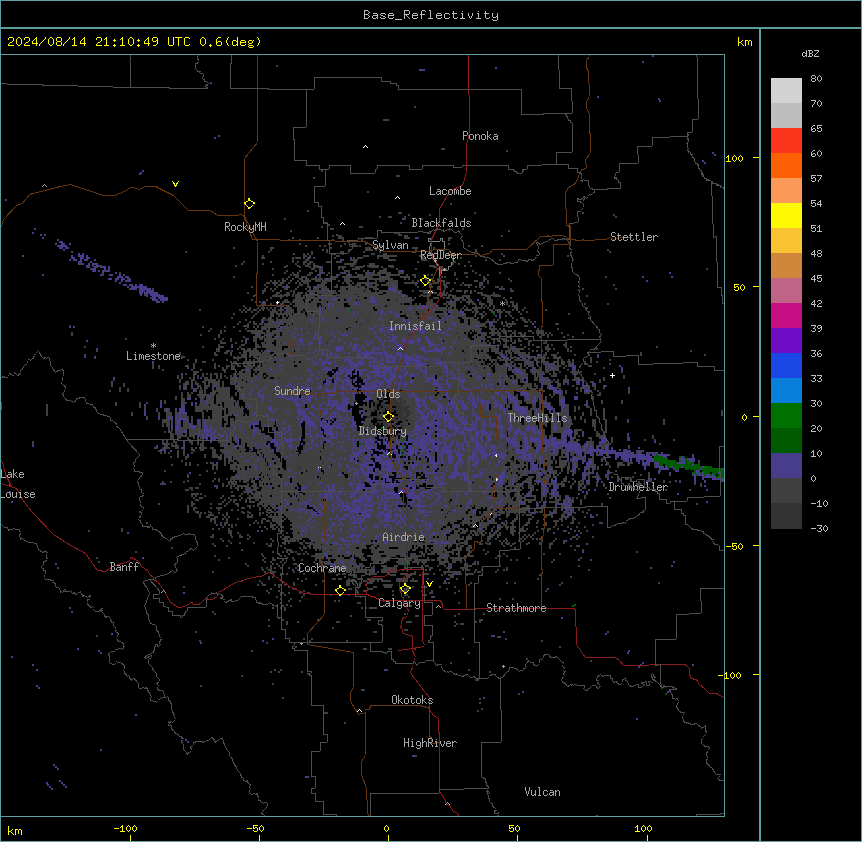
Task: Click the Drumheller city label
Action: tap(638, 487)
